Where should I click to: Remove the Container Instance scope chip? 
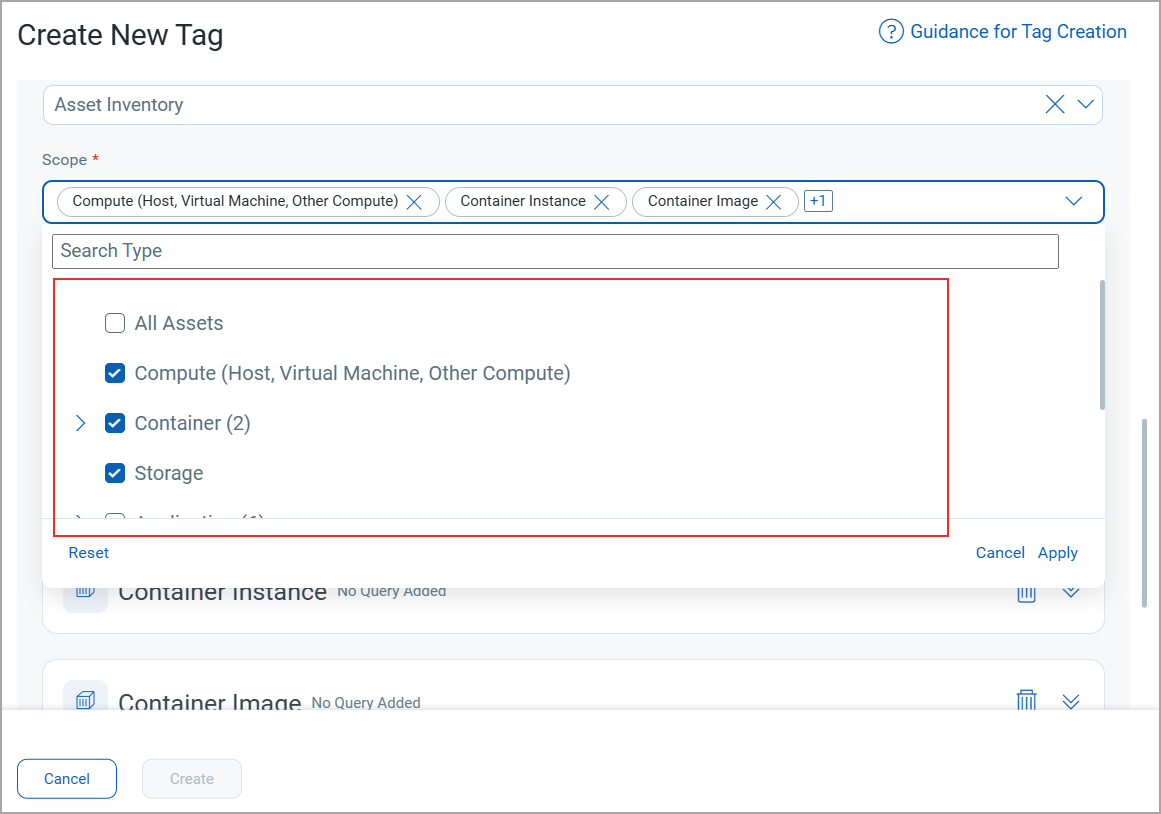tap(601, 202)
